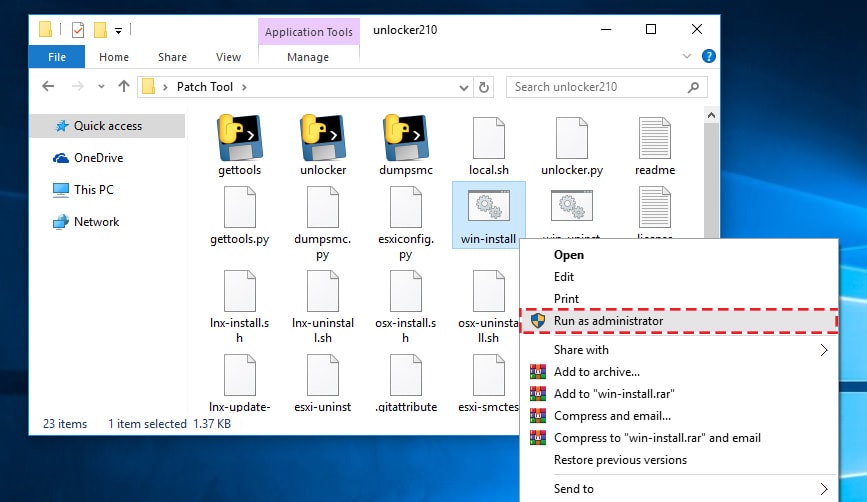Expand the address bar history dropdown

tap(464, 88)
